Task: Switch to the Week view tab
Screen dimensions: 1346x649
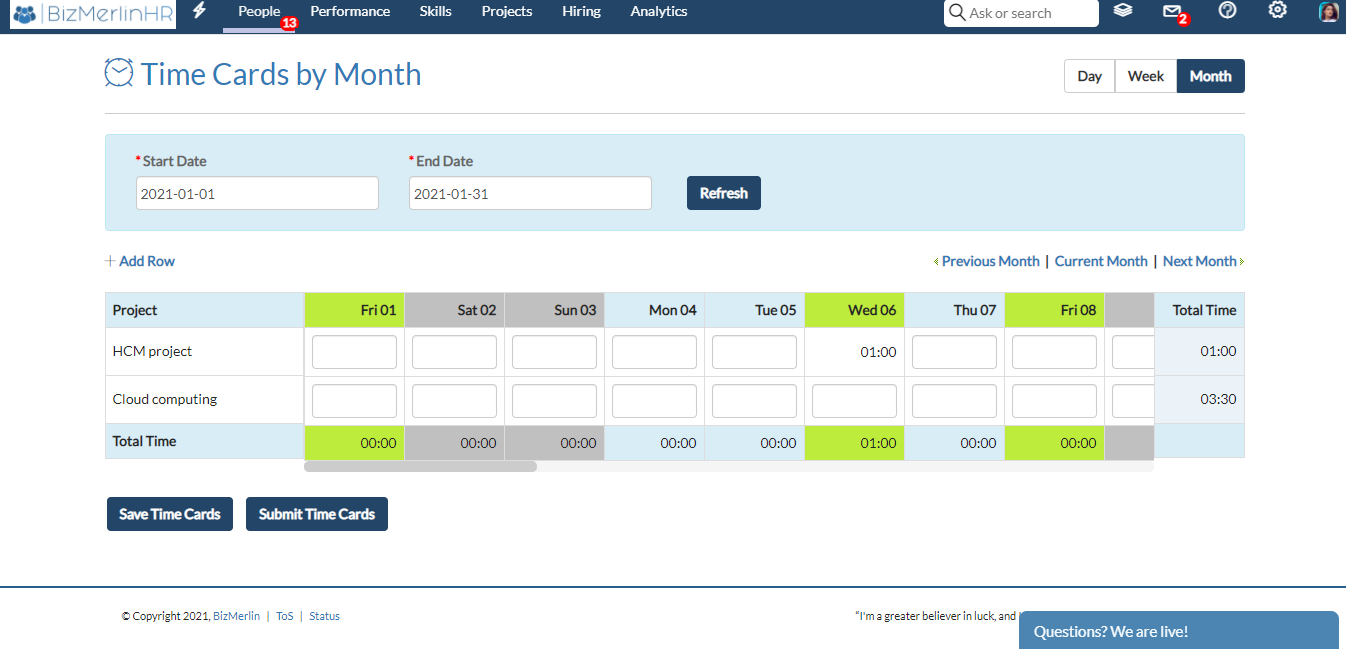Action: pyautogui.click(x=1145, y=75)
